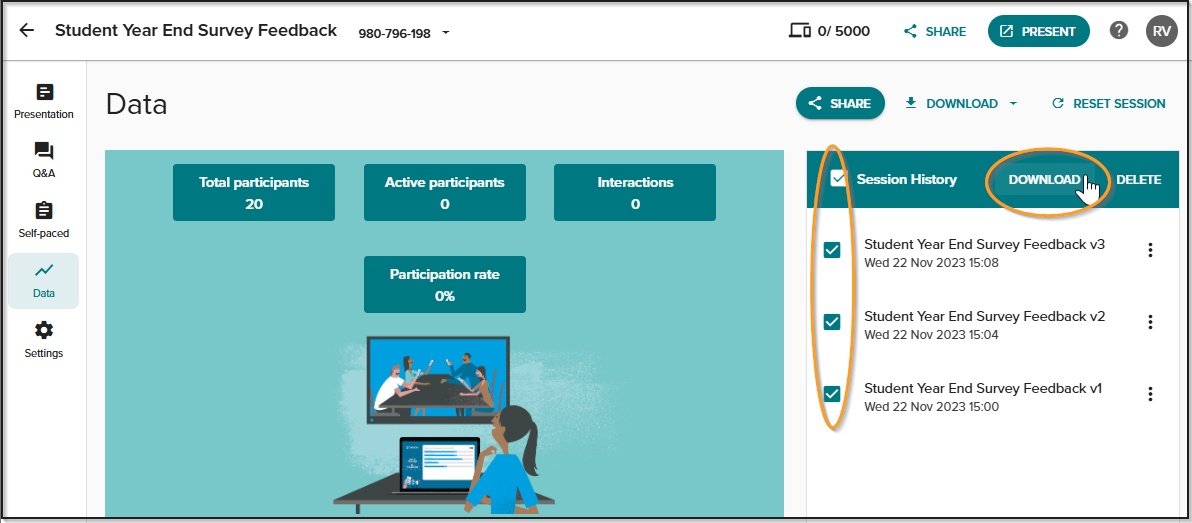Open the three-dot menu for Feedback v1
1192x523 pixels.
(1150, 394)
